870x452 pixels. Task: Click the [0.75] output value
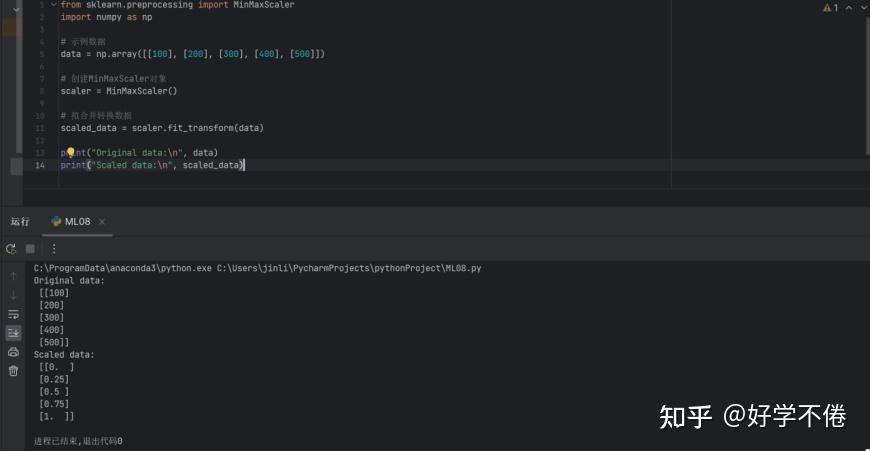[x=54, y=404]
